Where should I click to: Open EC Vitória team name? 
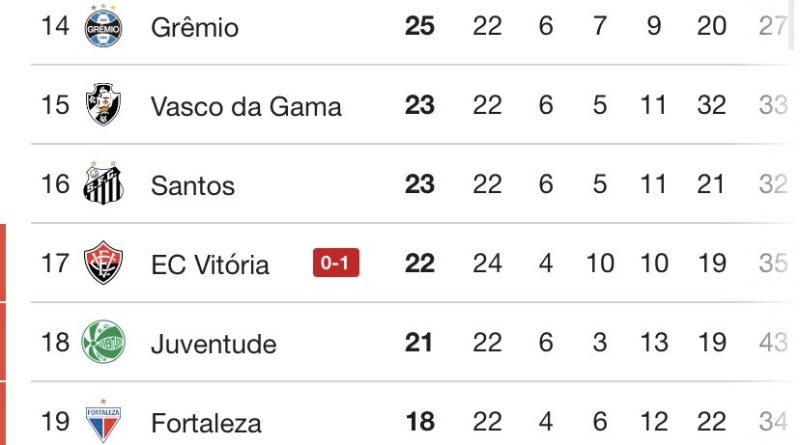click(x=210, y=265)
